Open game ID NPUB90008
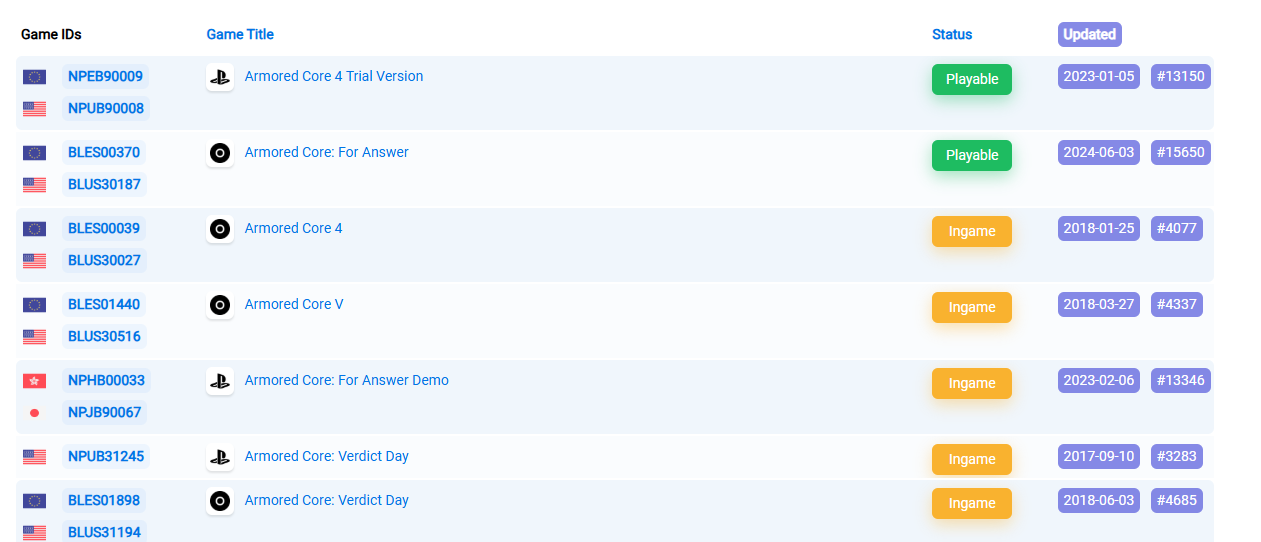Viewport: 1261px width, 542px height. 106,108
